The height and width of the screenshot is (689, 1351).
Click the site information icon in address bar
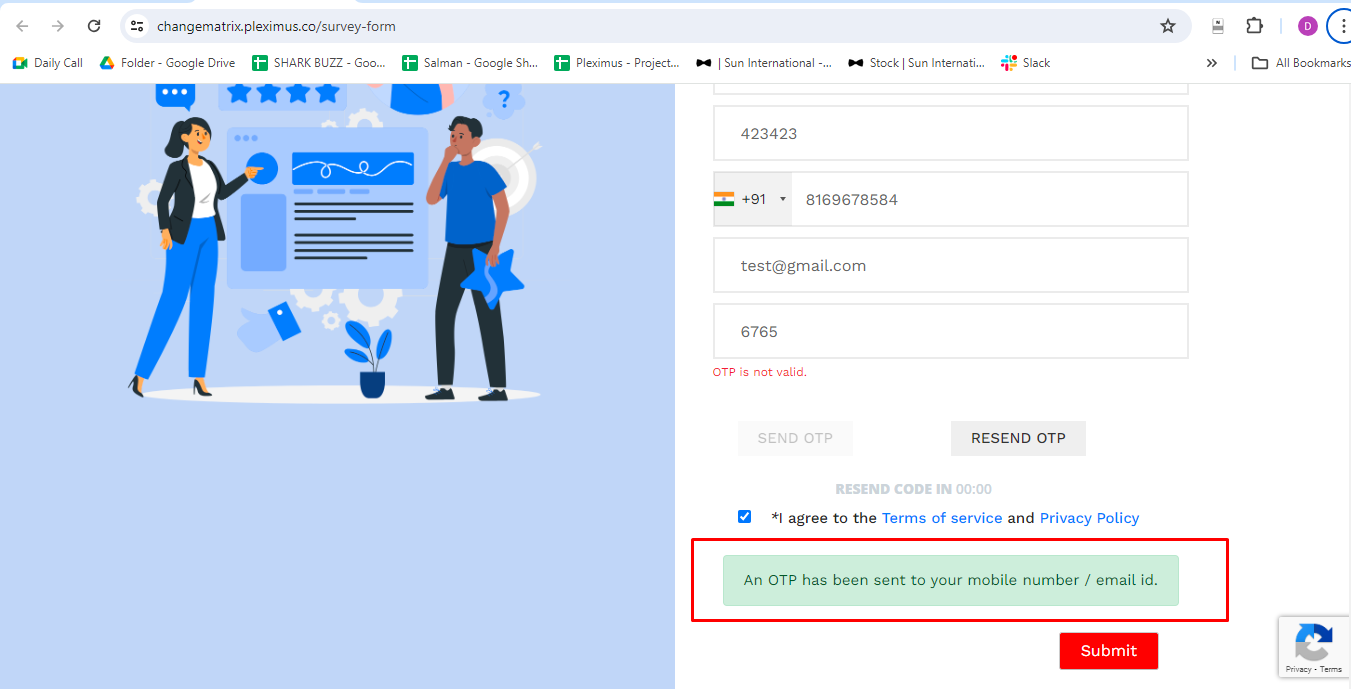click(x=138, y=26)
